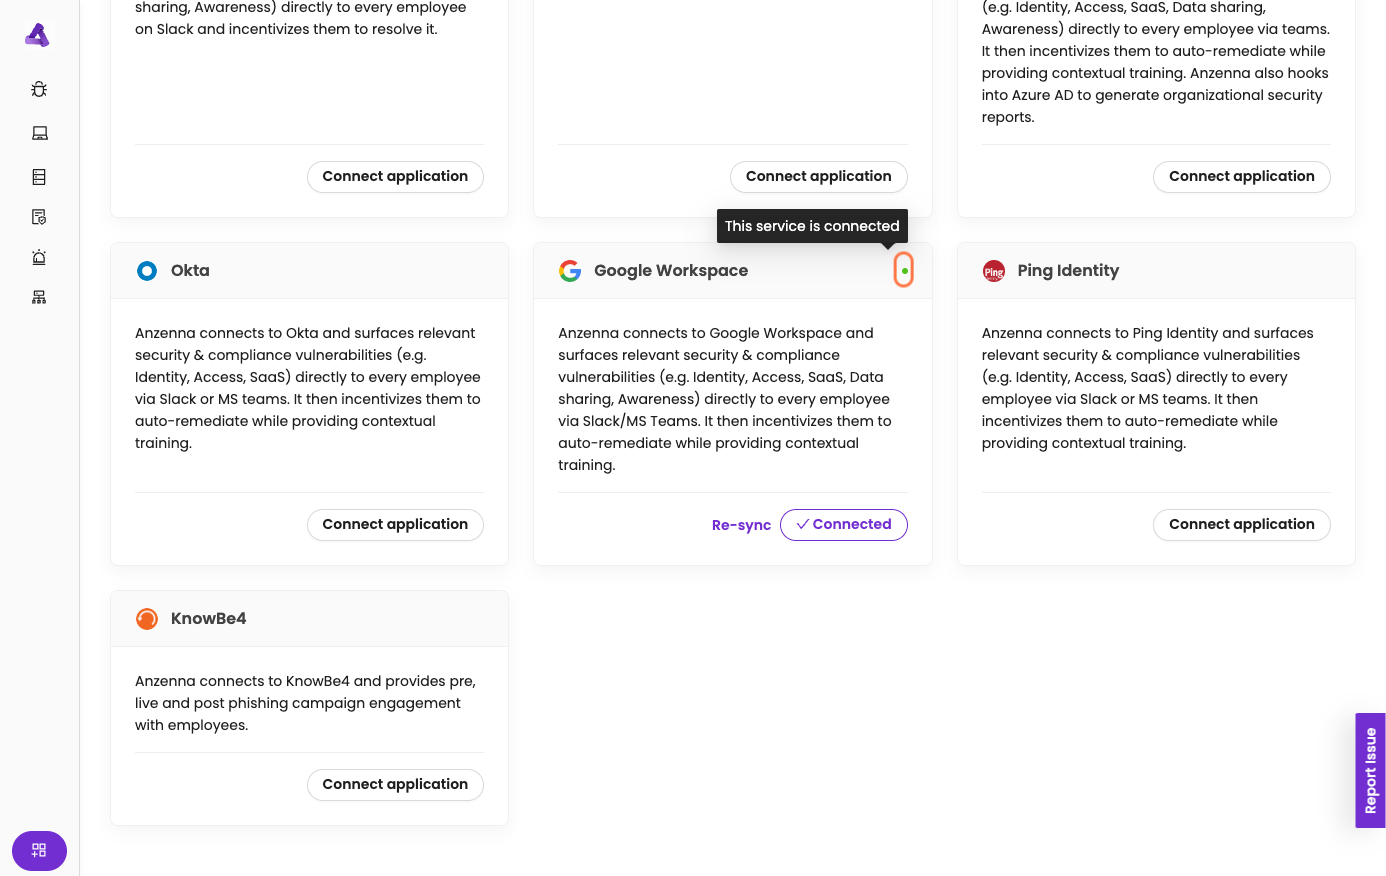Click the Google Workspace card title

(x=671, y=271)
